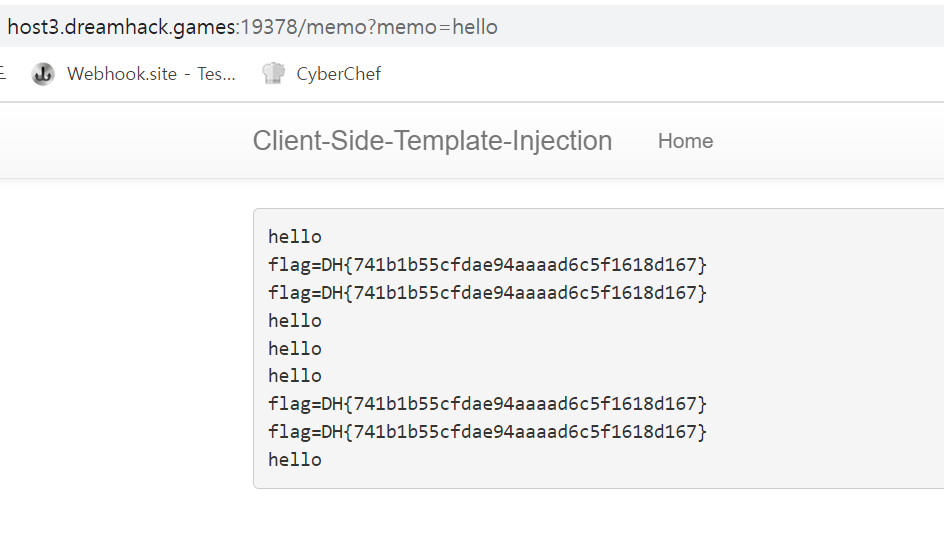Click host3.dreamhack.games in the address bar
Image resolution: width=944 pixels, height=545 pixels.
click(x=120, y=27)
